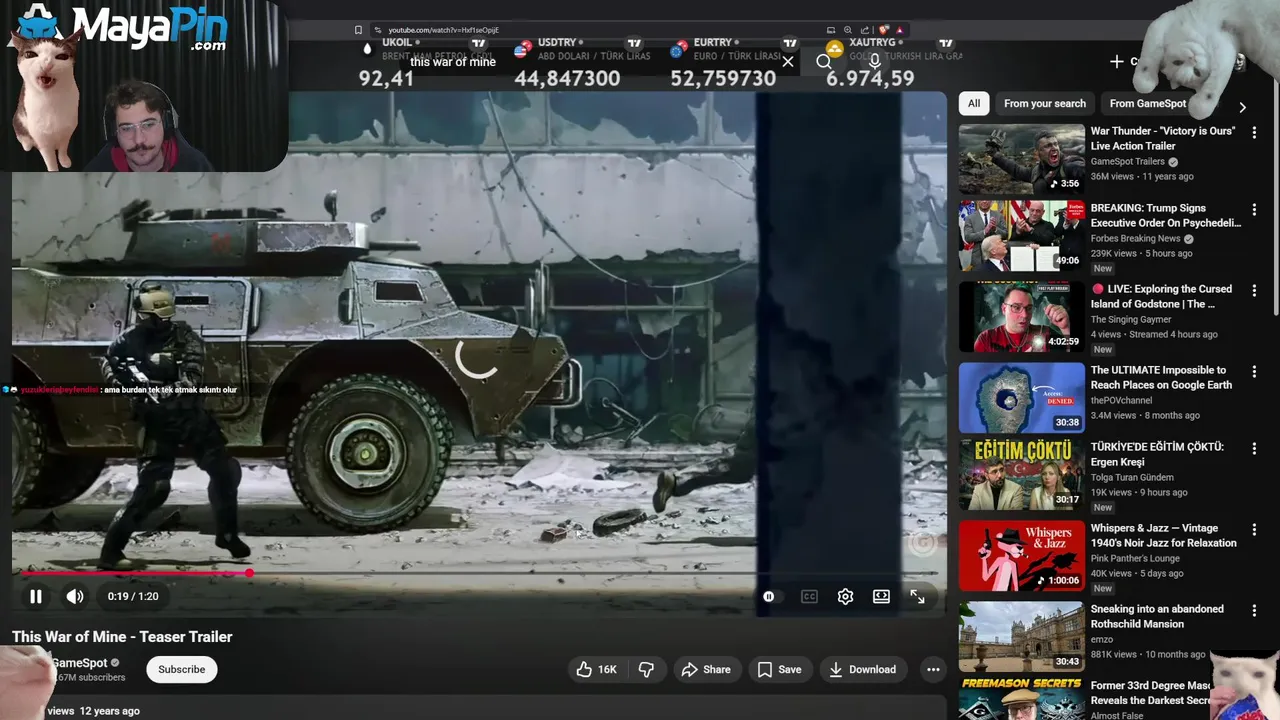Clear the search text with the X
This screenshot has height=720, width=1280.
point(788,62)
